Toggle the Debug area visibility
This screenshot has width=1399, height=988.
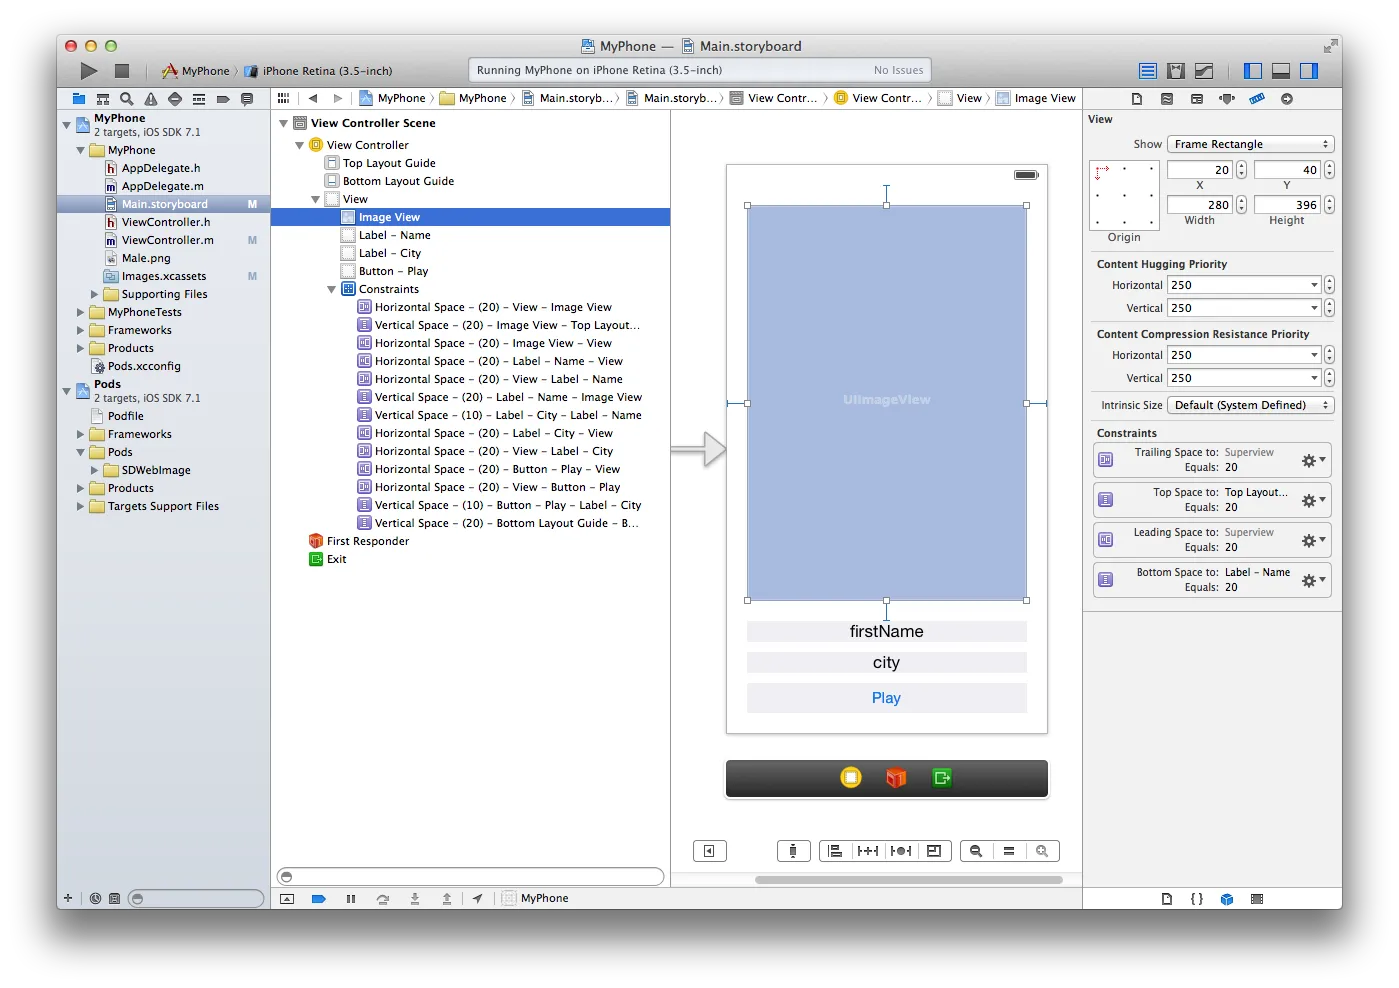1281,71
